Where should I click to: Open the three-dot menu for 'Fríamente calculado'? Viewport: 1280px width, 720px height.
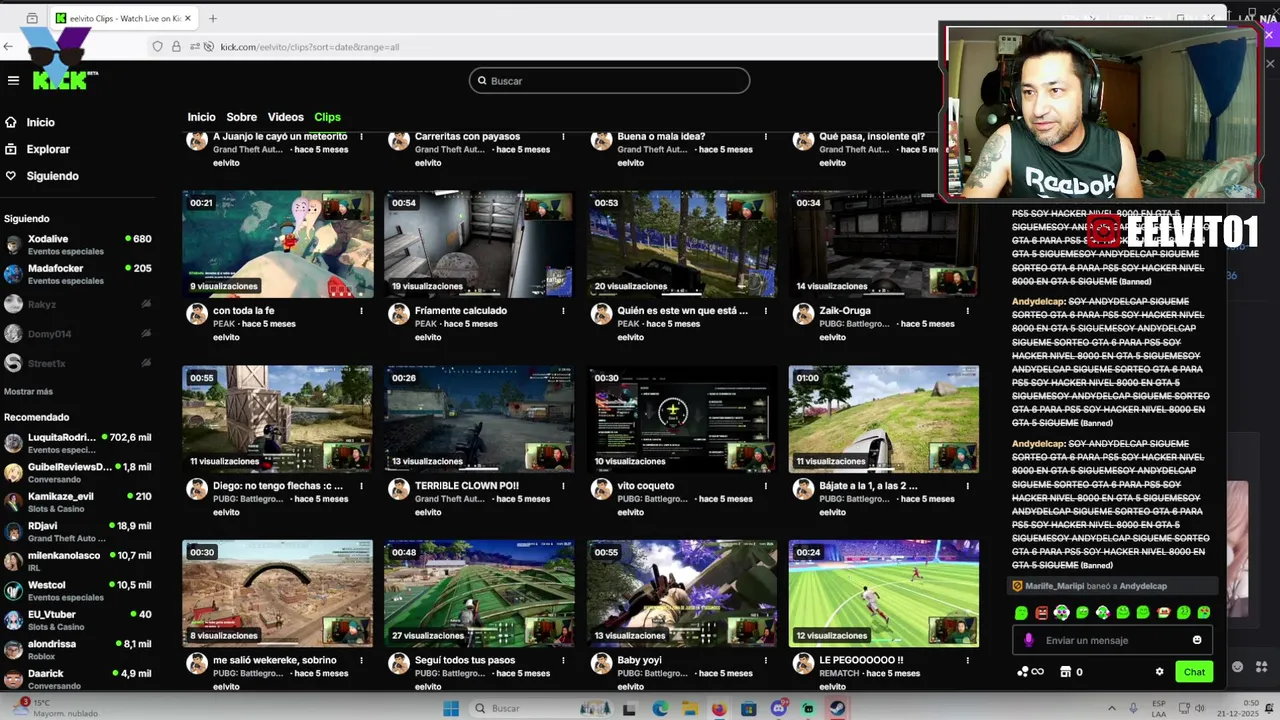563,311
